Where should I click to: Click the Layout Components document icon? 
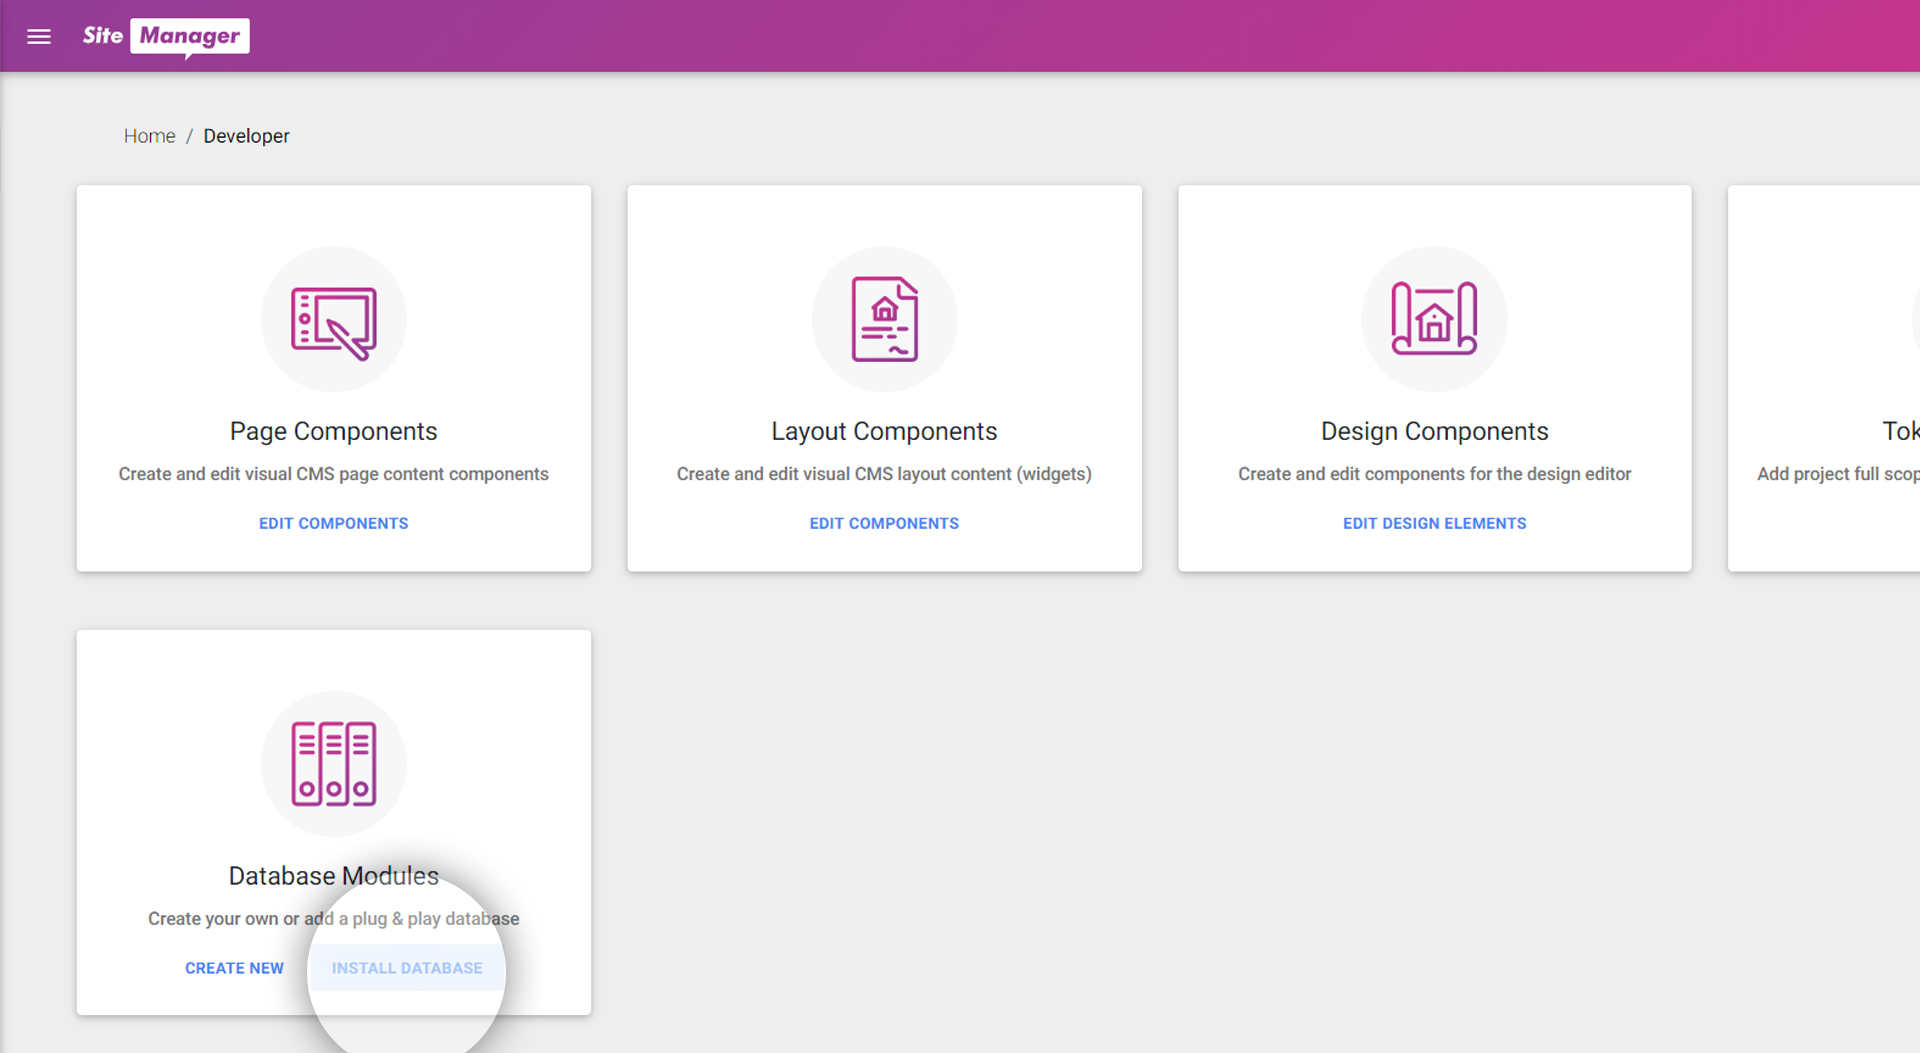884,320
